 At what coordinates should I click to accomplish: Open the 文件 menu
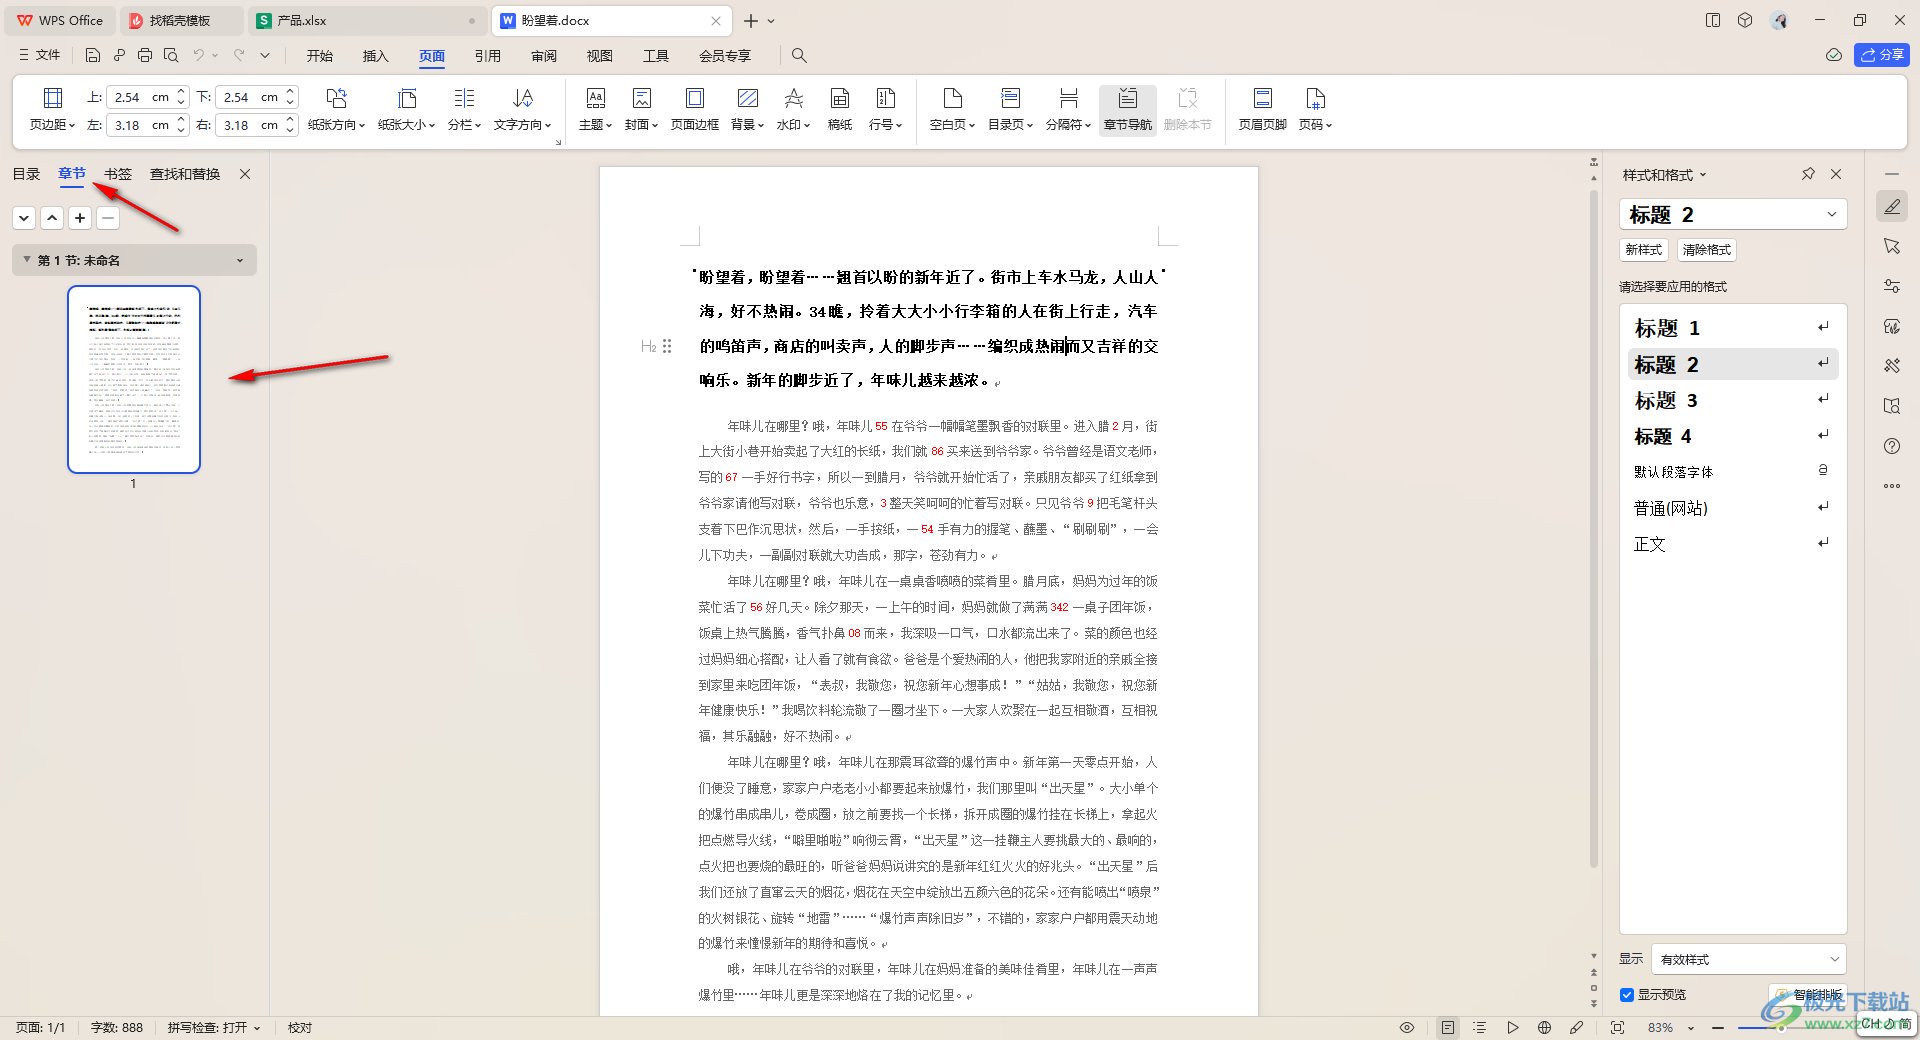(40, 55)
